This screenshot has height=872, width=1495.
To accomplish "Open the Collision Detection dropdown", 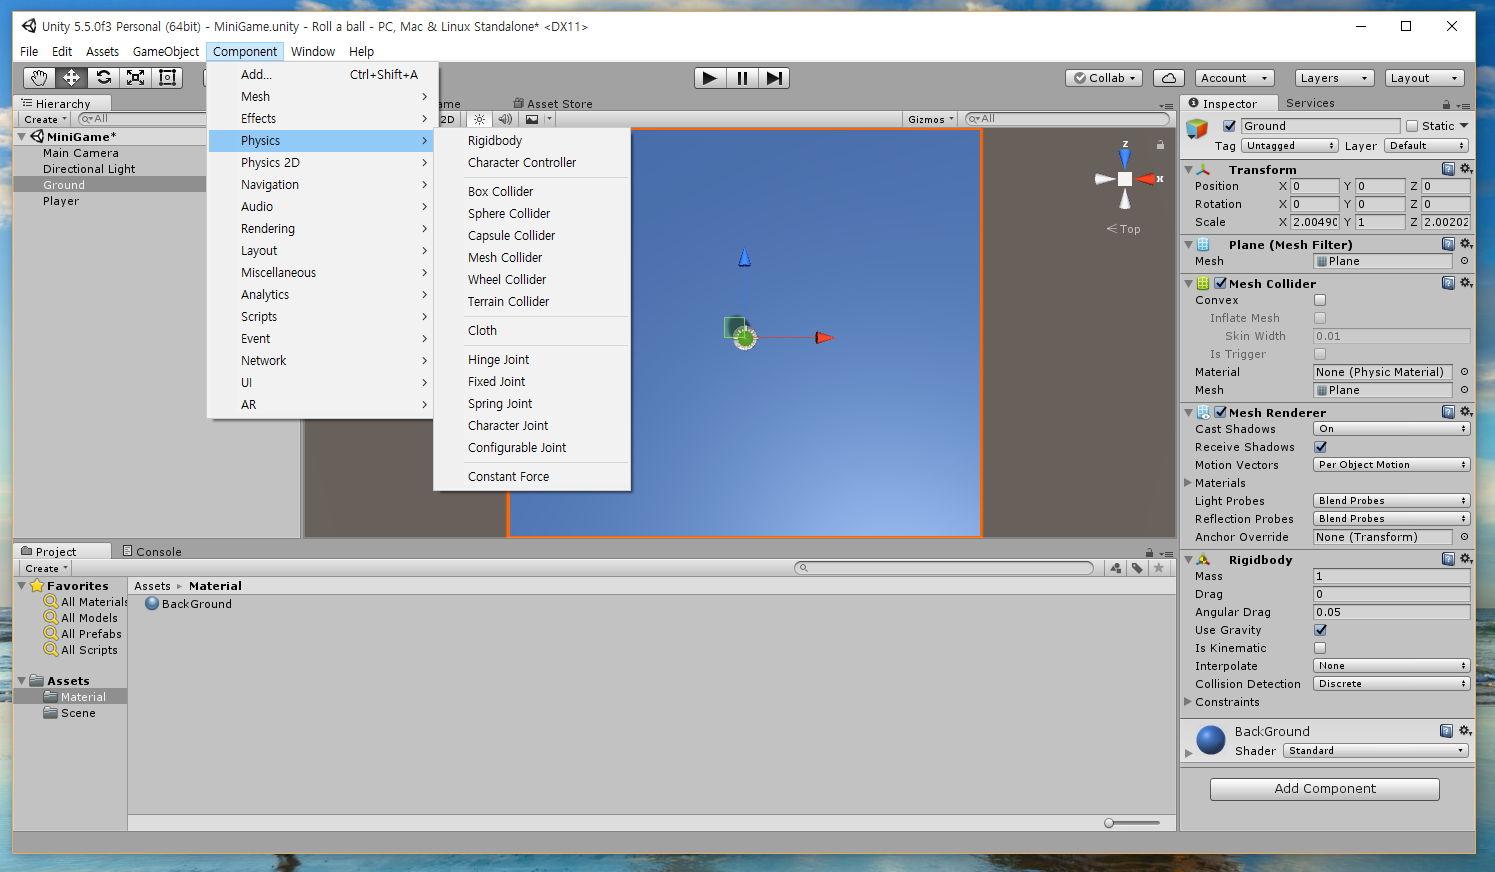I will pyautogui.click(x=1390, y=683).
